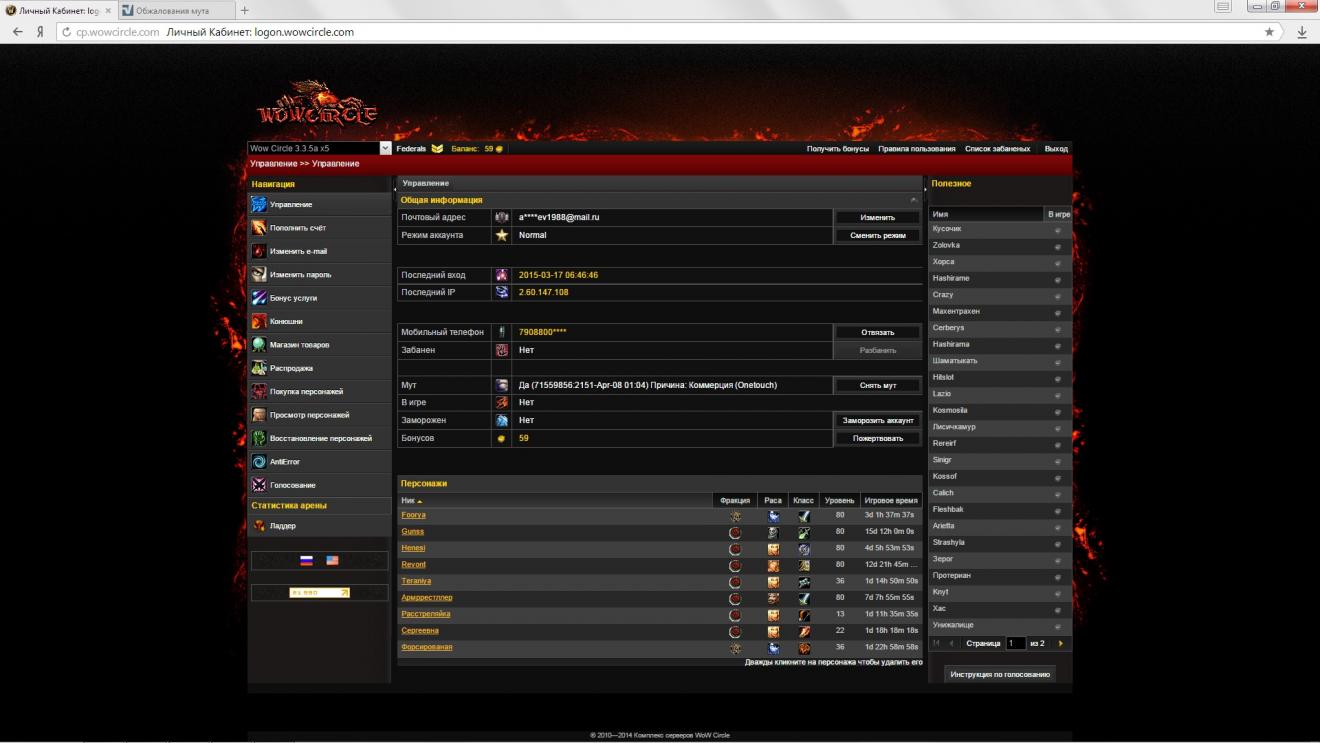Click Получить бонусы in the top menu
Screen dimensions: 1320x743
tap(837, 149)
